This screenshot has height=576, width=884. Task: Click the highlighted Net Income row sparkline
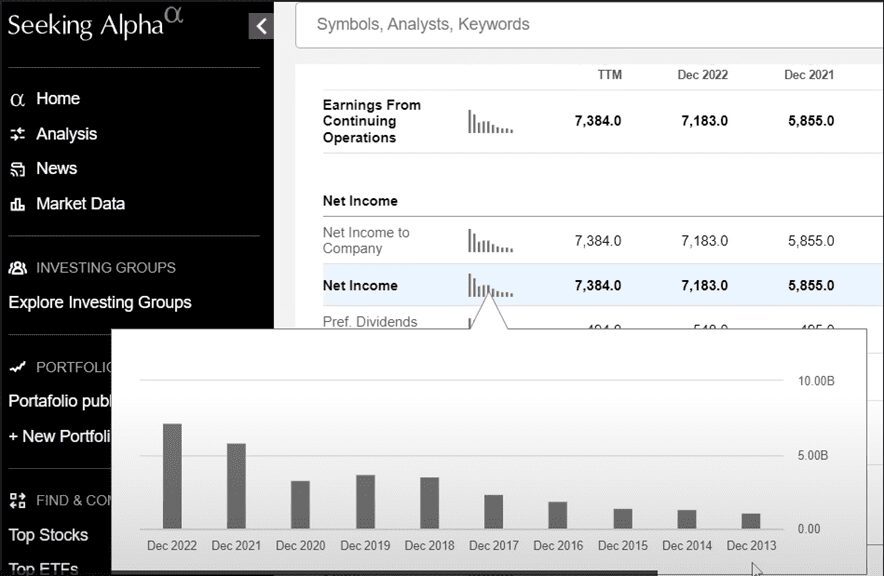[490, 286]
